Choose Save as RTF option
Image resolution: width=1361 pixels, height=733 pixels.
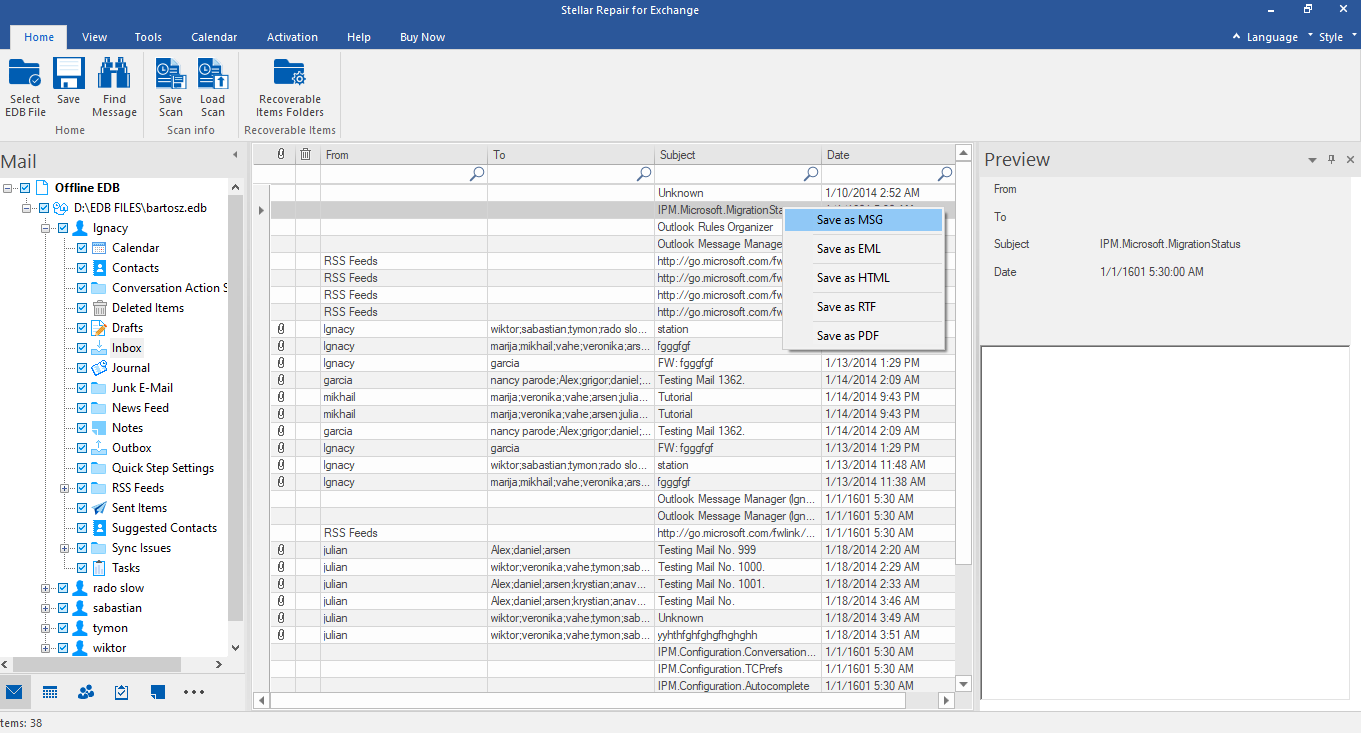point(864,307)
